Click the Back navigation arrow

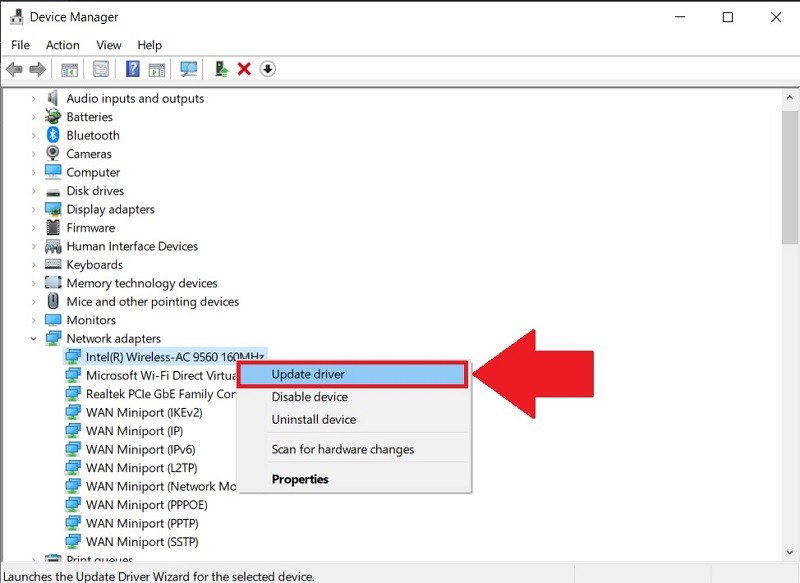(14, 68)
